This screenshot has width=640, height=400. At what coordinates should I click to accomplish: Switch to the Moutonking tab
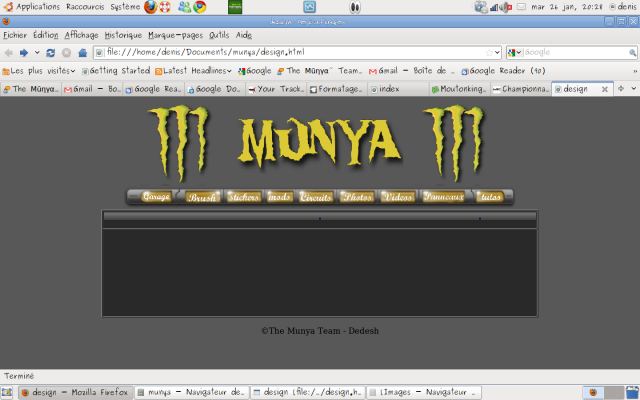pyautogui.click(x=460, y=89)
